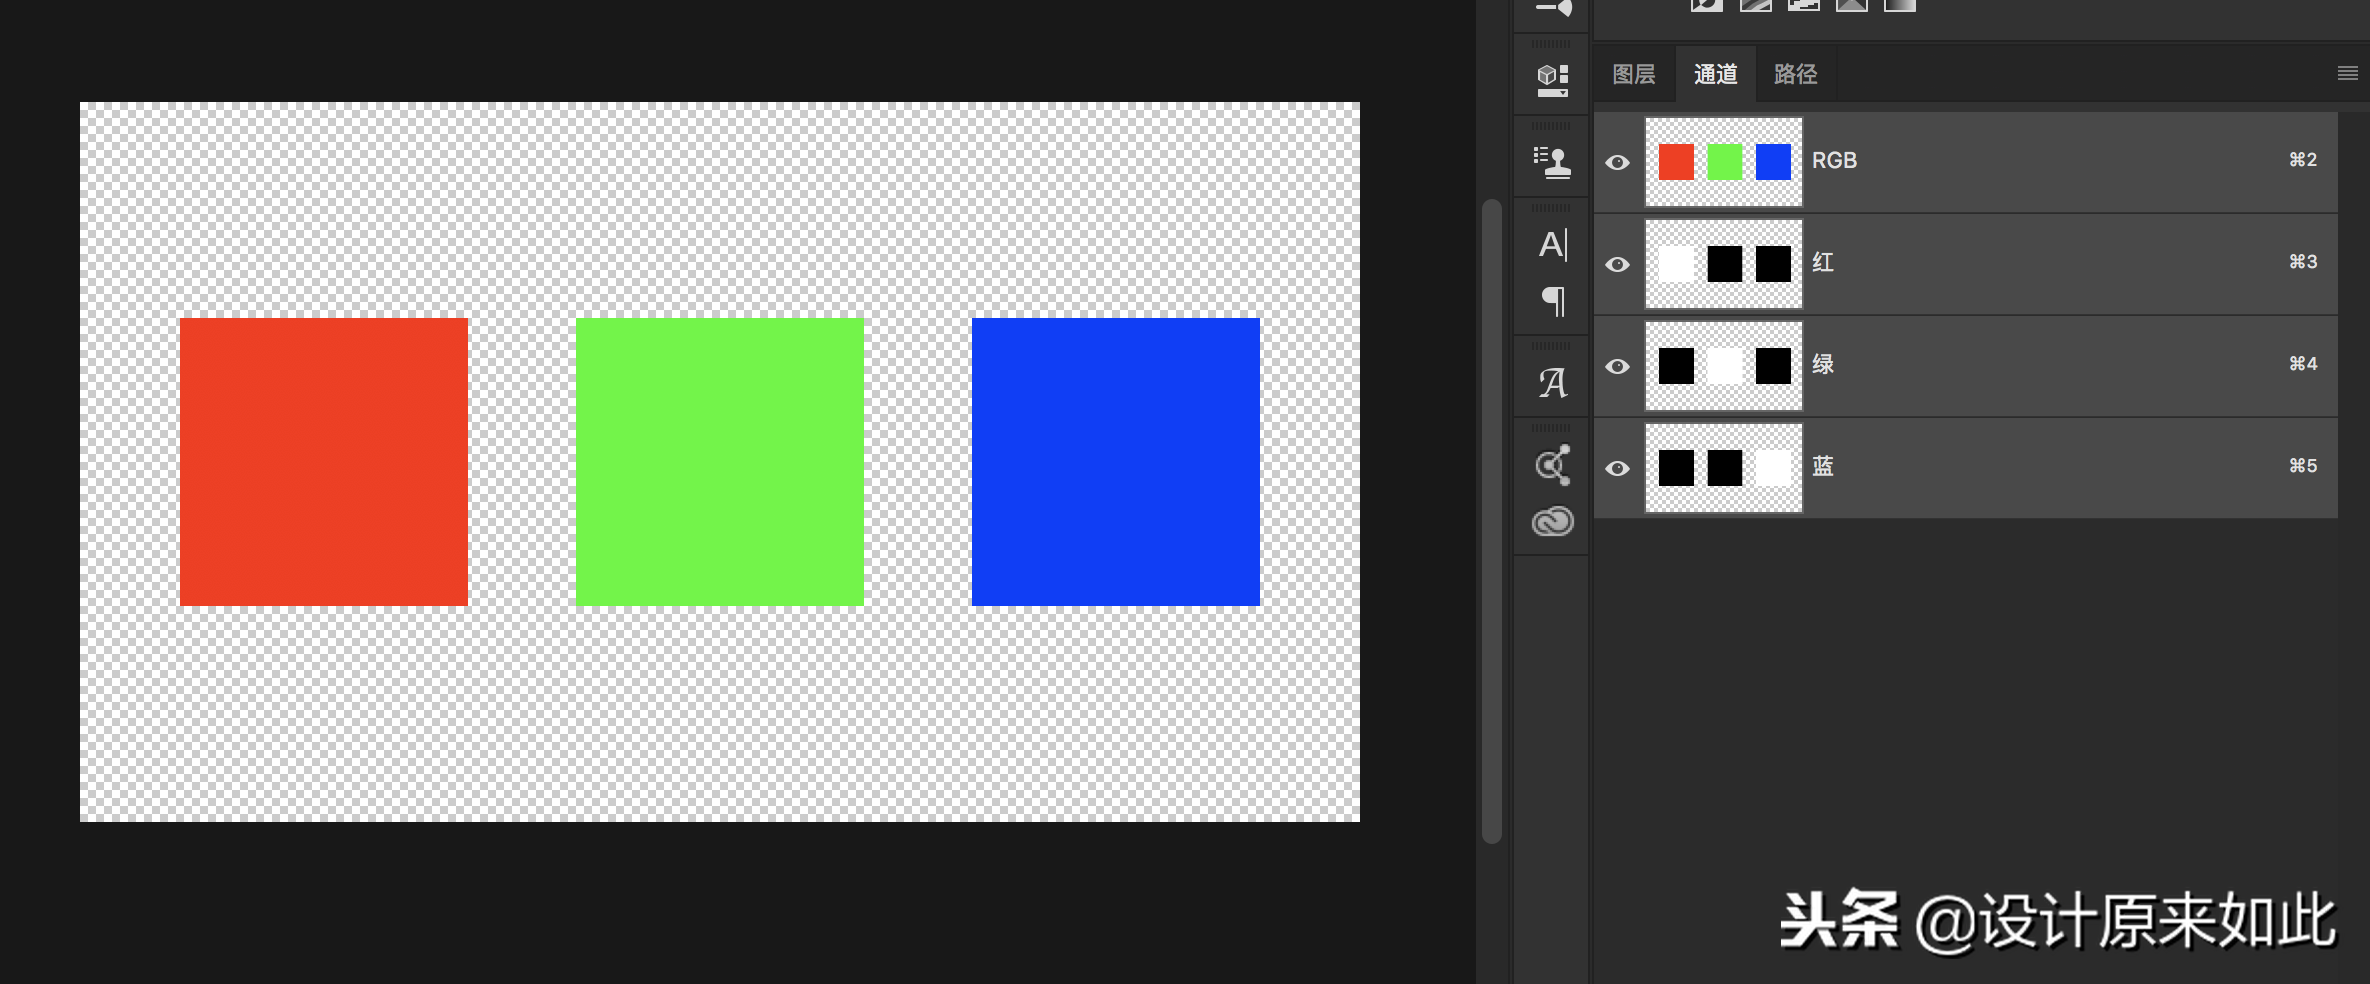2370x984 pixels.
Task: Open the Paragraph panel icon
Action: pyautogui.click(x=1553, y=301)
